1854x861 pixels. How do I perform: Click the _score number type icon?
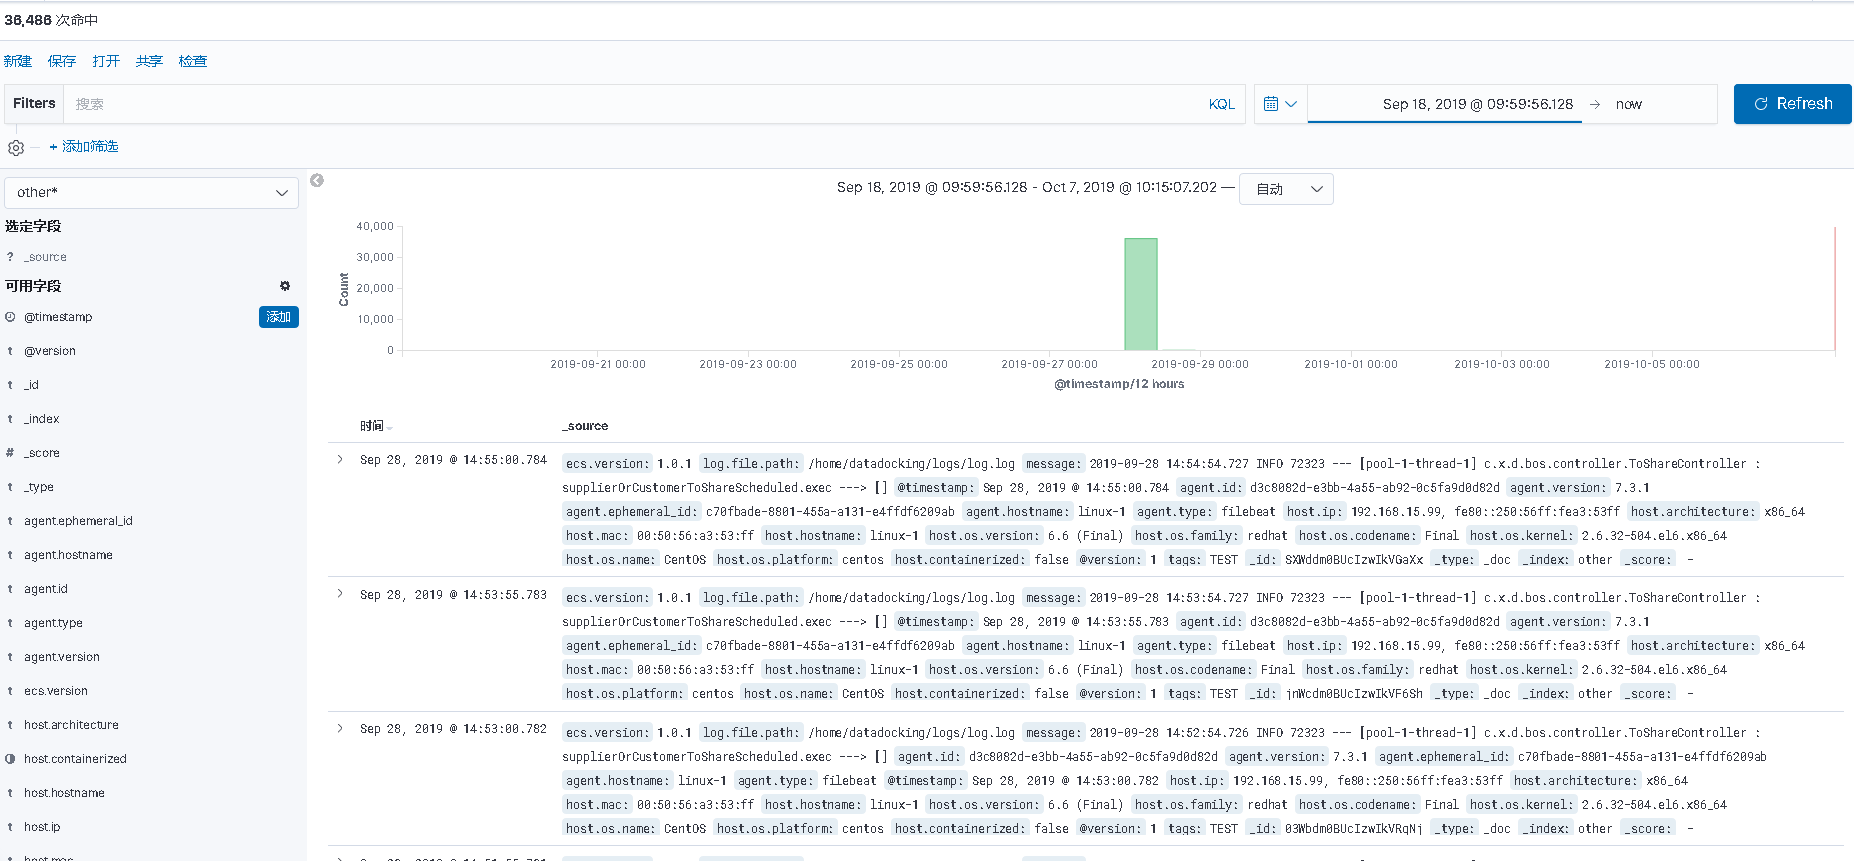pos(10,453)
